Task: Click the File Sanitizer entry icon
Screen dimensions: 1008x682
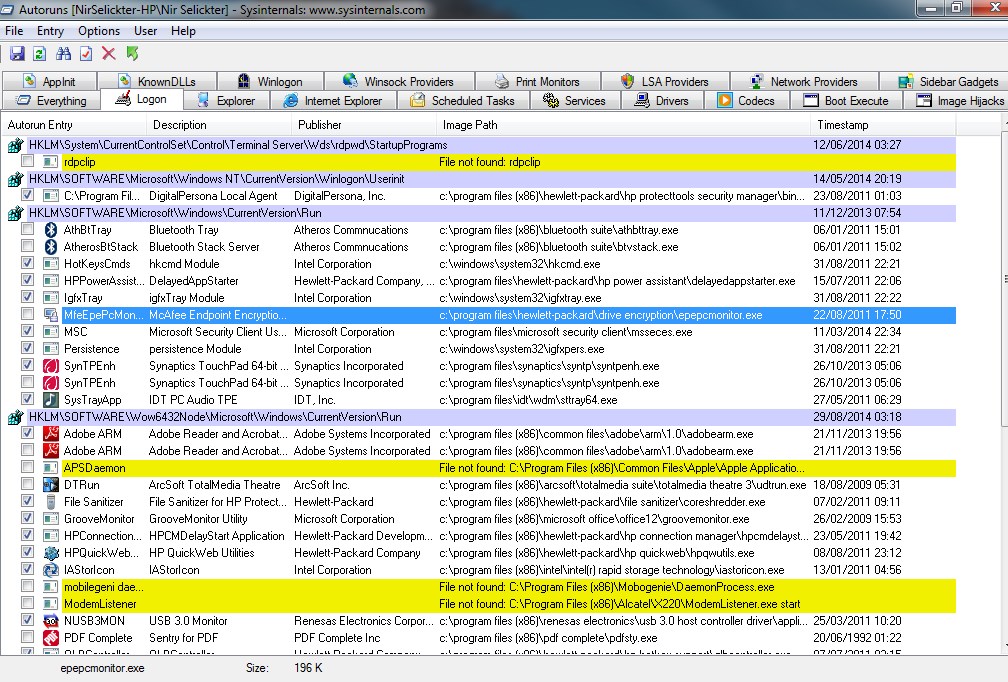Action: coord(51,502)
